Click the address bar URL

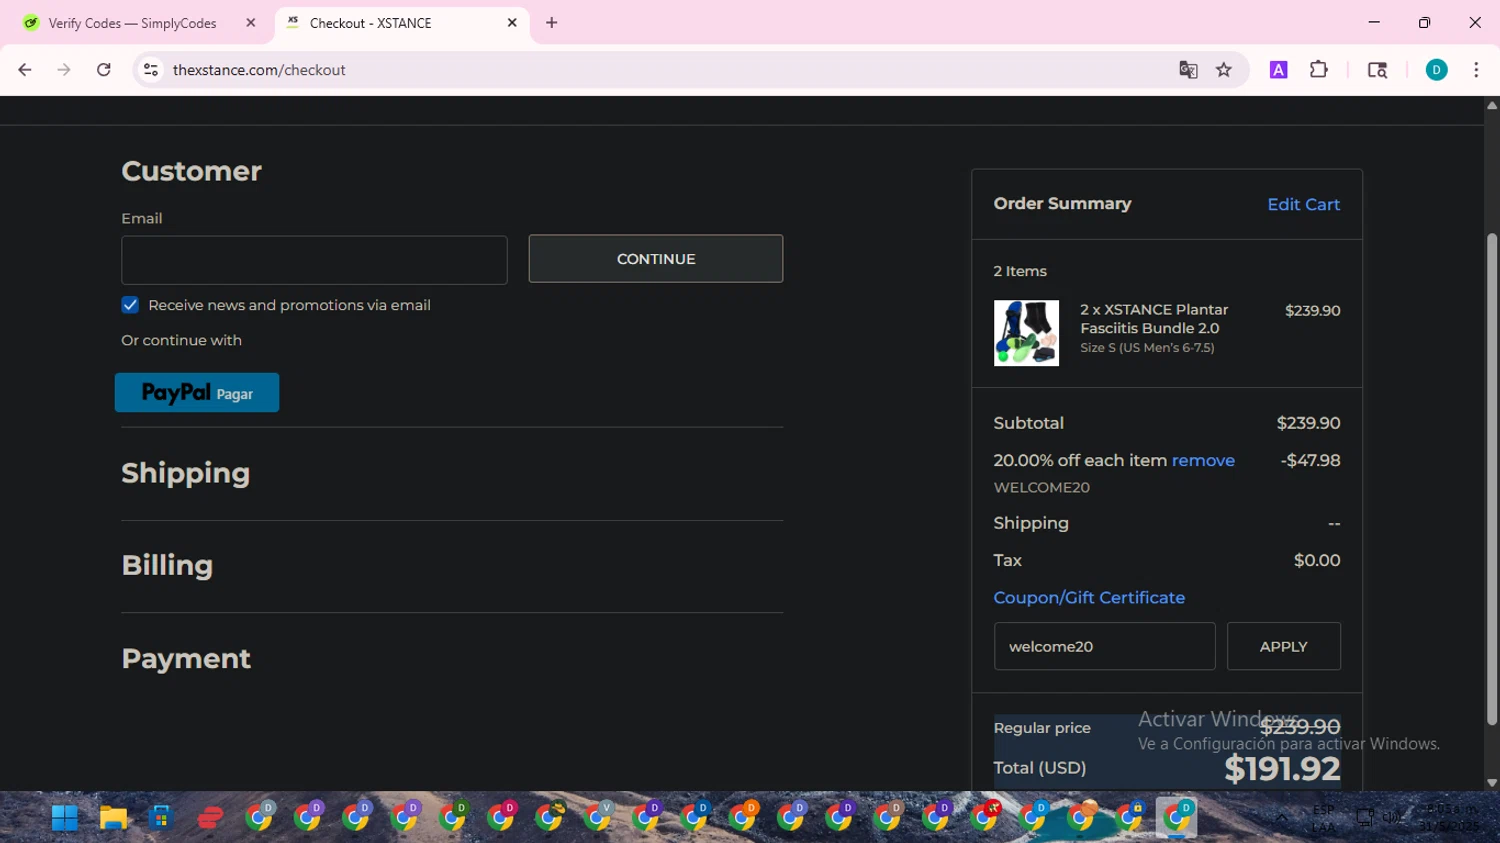259,70
